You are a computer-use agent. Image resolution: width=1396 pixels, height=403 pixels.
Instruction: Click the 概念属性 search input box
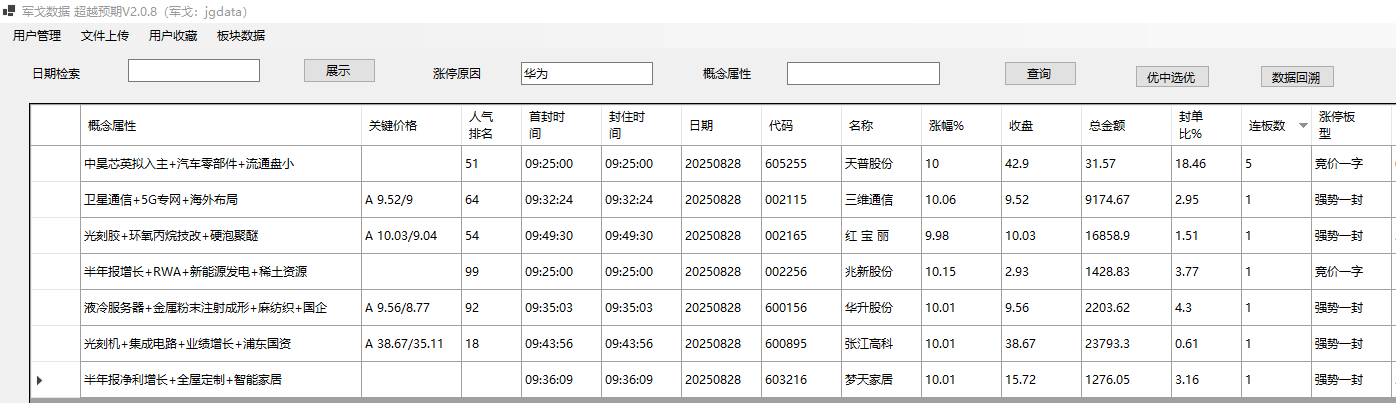click(x=863, y=74)
